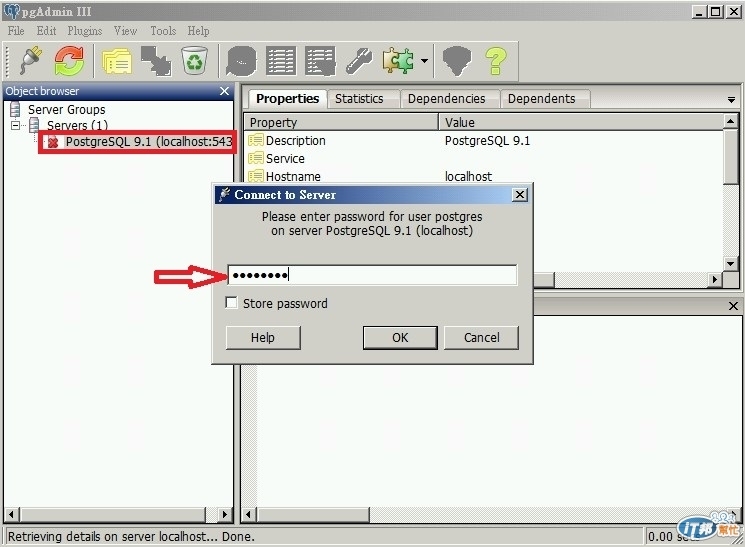Screen dimensions: 745x547
Task: Click the View data grid icon
Action: tap(281, 60)
